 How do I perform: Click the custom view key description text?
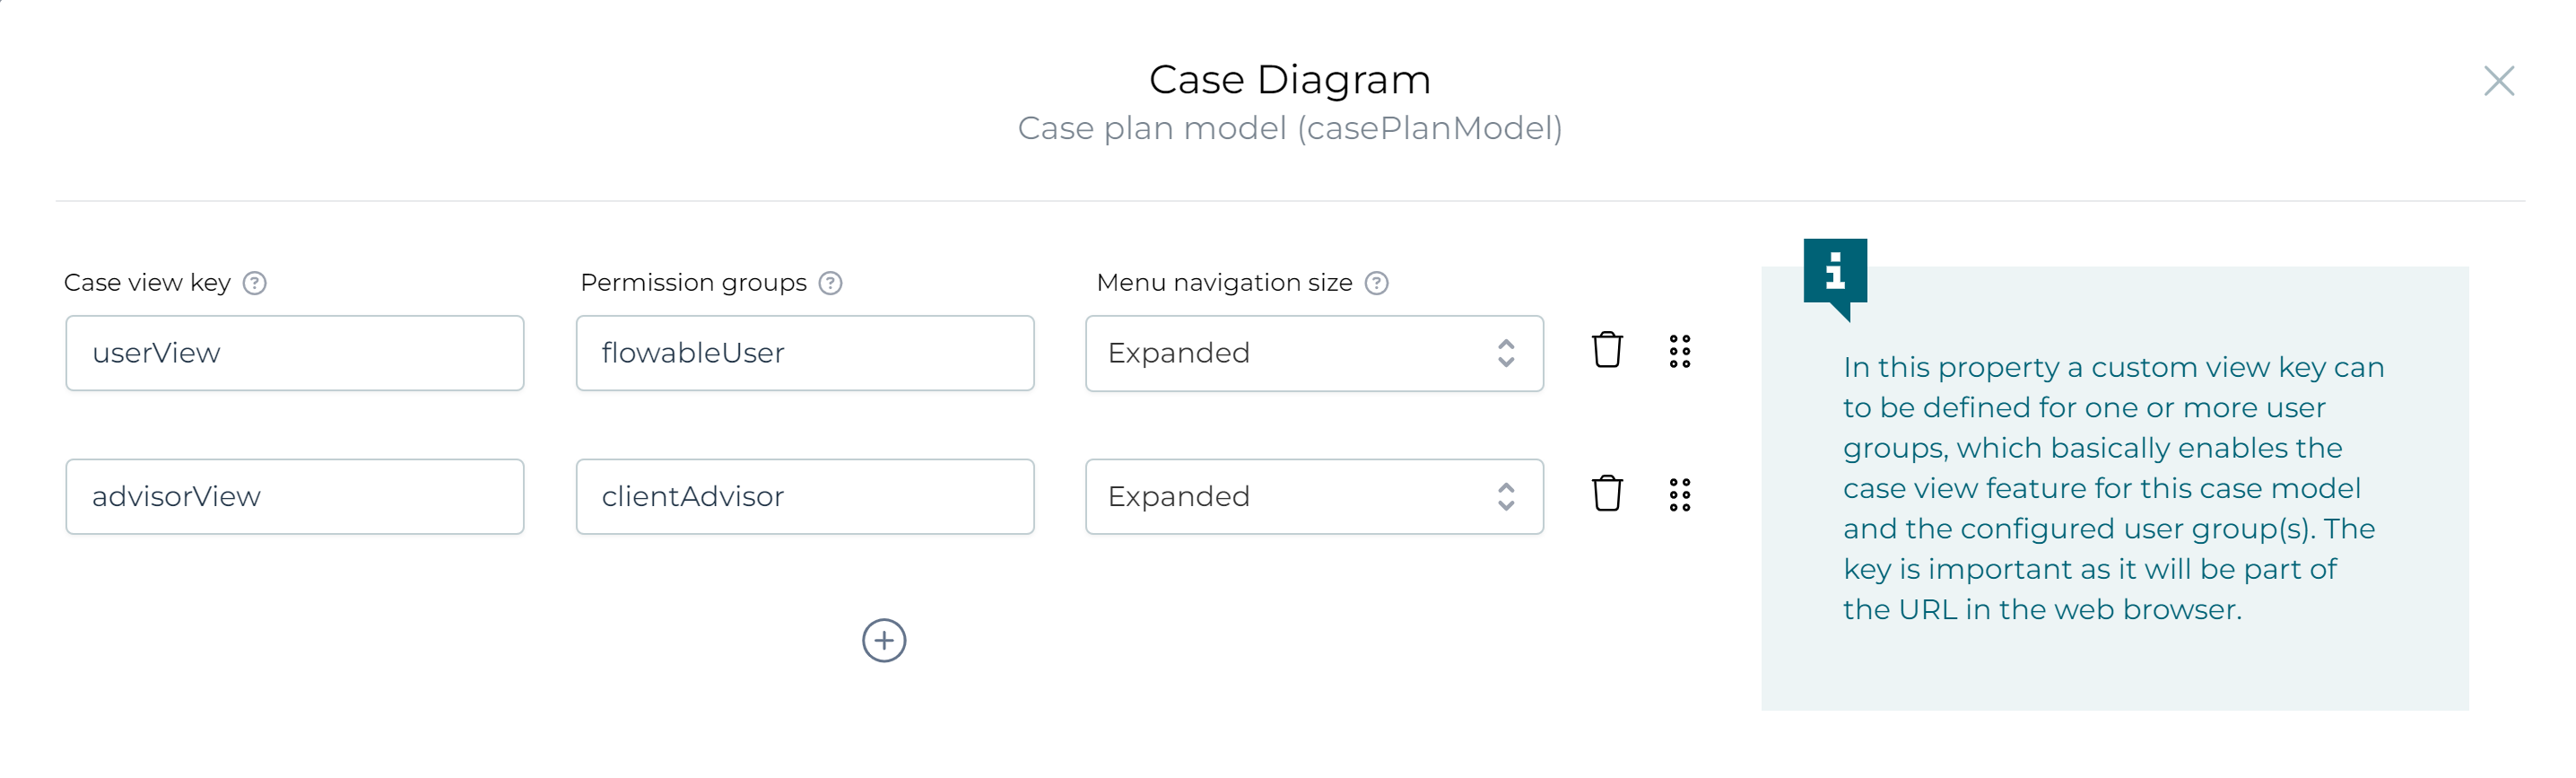tap(2111, 488)
